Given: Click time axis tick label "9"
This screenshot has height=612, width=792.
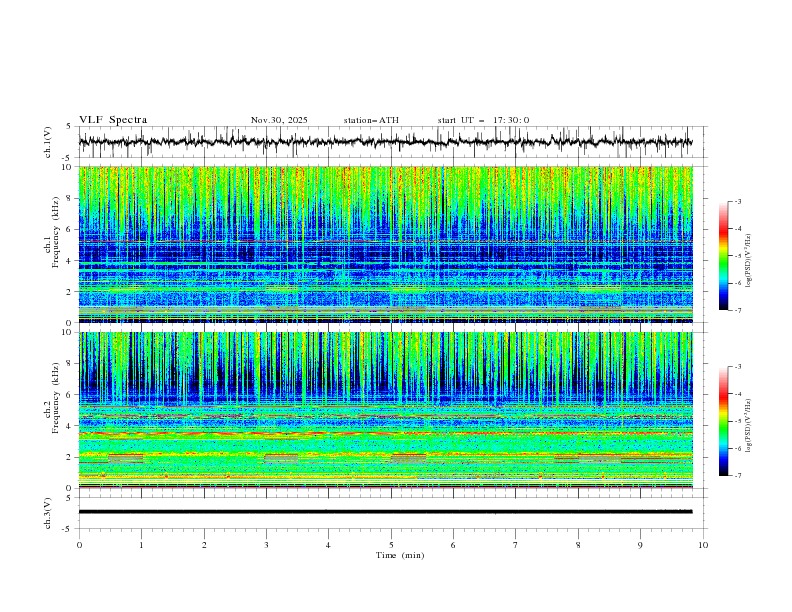Looking at the screenshot, I should 640,545.
